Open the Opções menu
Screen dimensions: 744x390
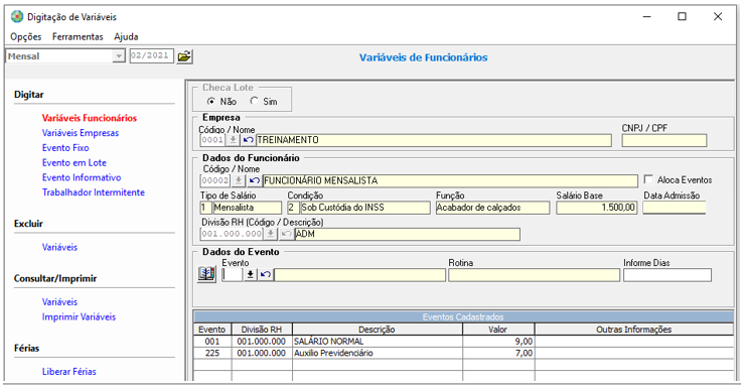[x=26, y=37]
